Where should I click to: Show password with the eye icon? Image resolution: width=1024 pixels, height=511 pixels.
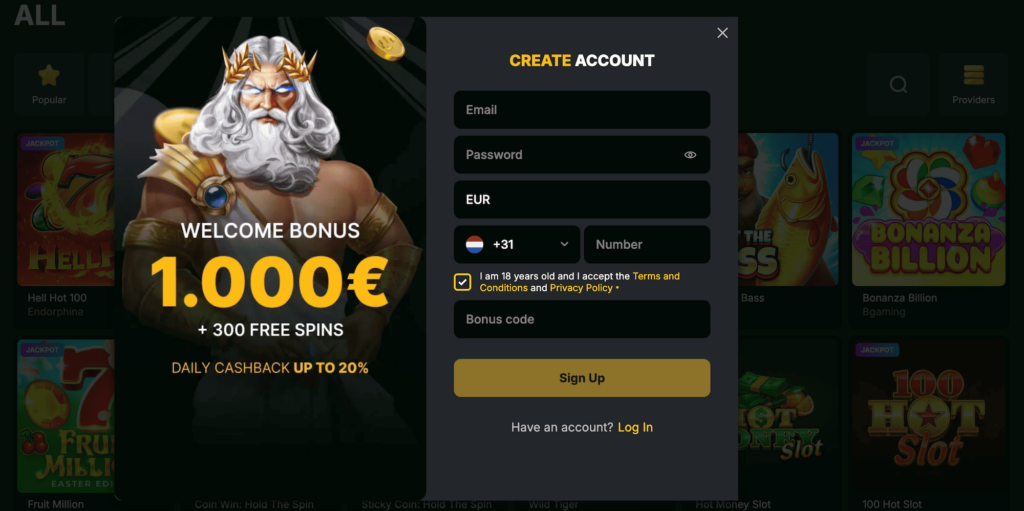coord(690,155)
